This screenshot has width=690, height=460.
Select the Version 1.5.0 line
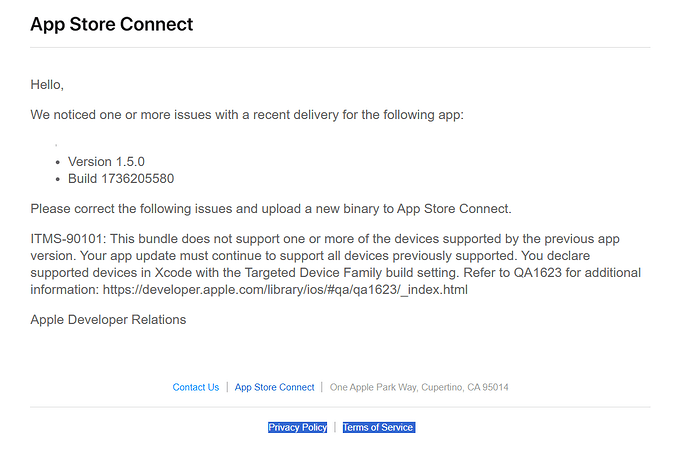[x=106, y=162]
